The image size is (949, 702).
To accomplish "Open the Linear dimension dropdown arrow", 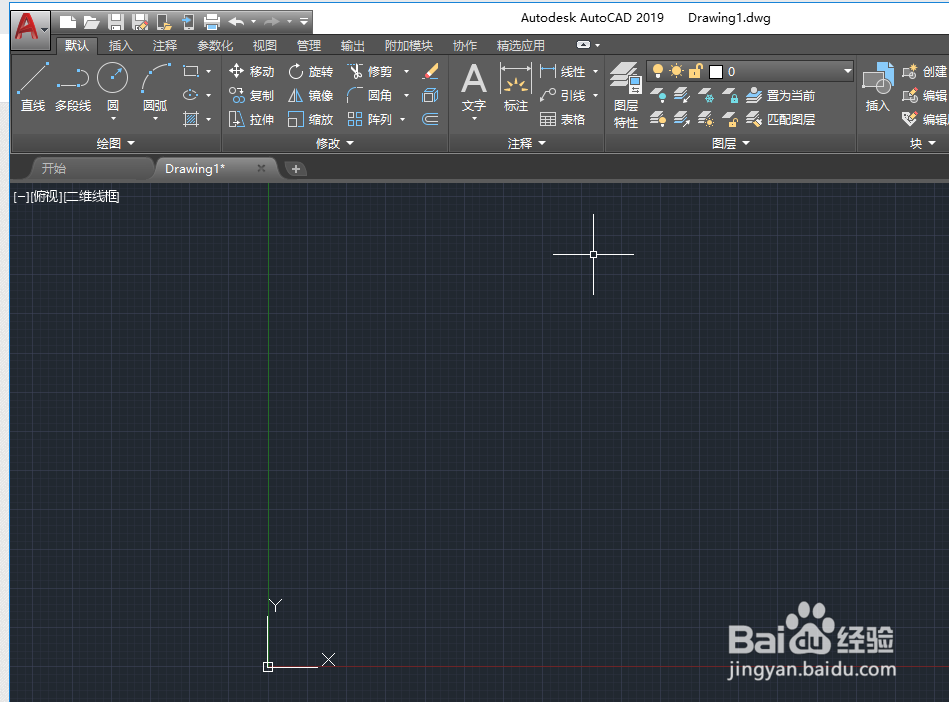I will 596,71.
